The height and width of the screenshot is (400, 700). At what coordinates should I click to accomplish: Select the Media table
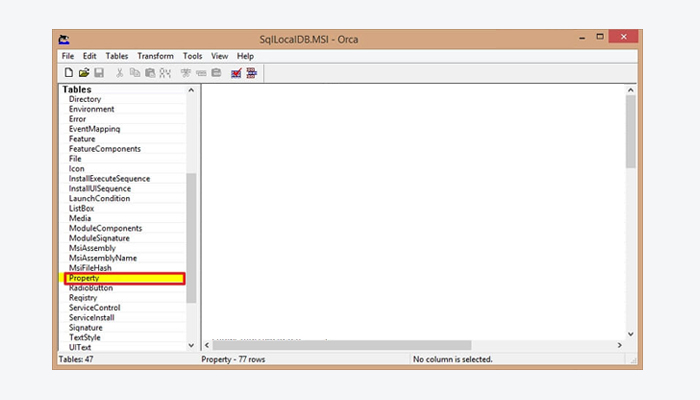coord(79,218)
